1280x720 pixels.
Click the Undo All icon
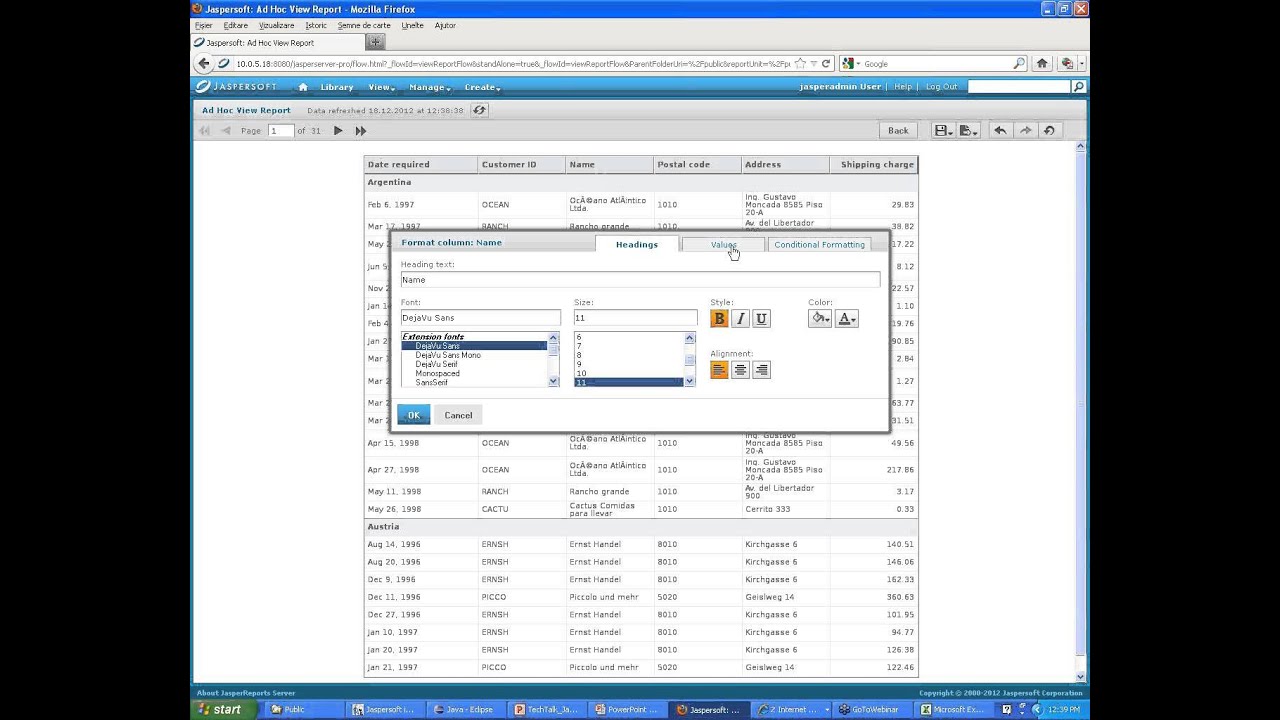point(1049,130)
